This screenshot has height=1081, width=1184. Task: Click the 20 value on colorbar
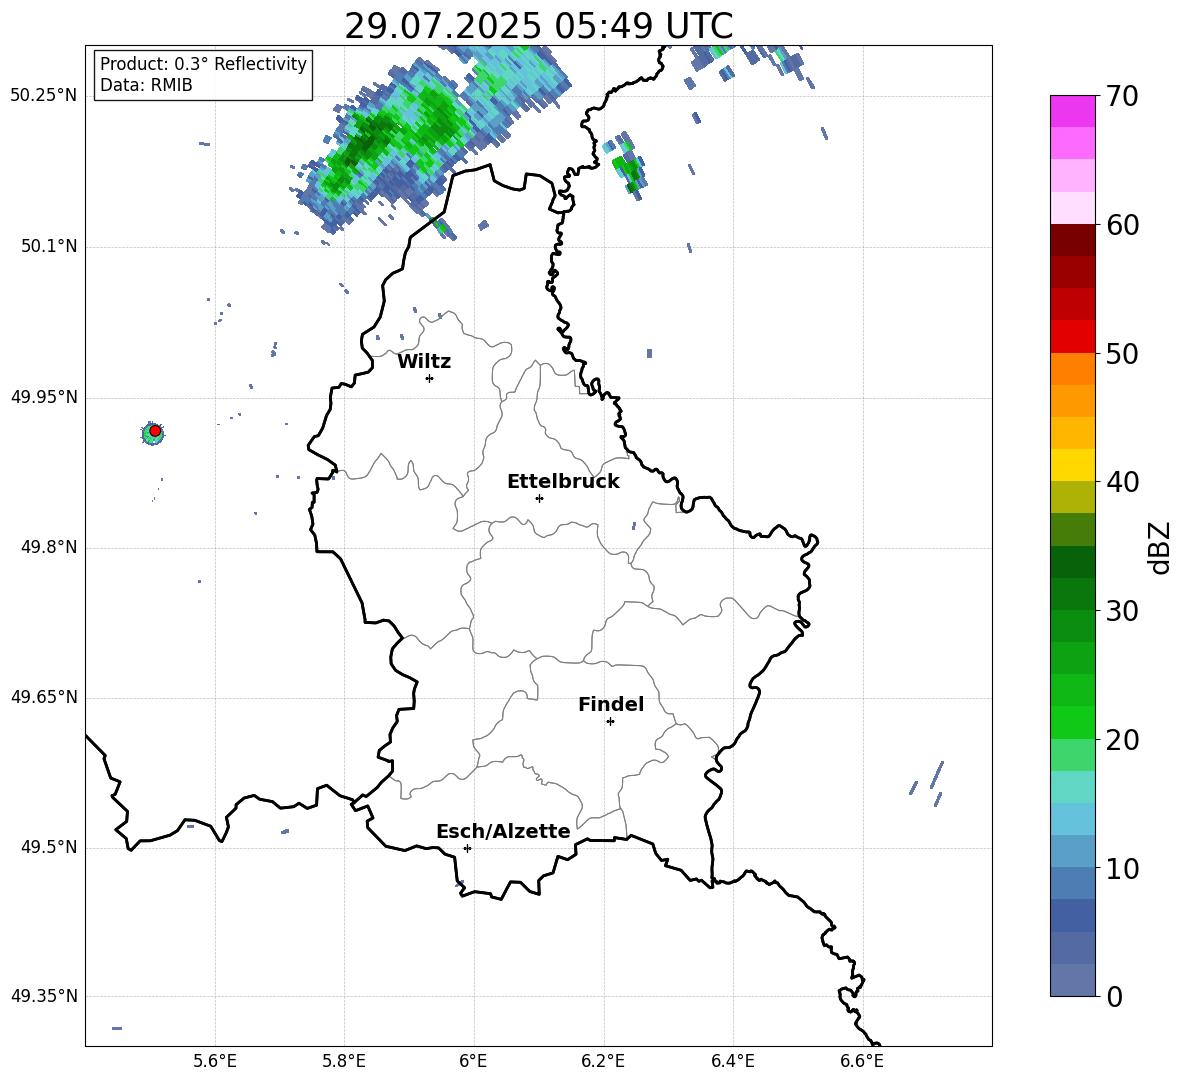[1122, 740]
